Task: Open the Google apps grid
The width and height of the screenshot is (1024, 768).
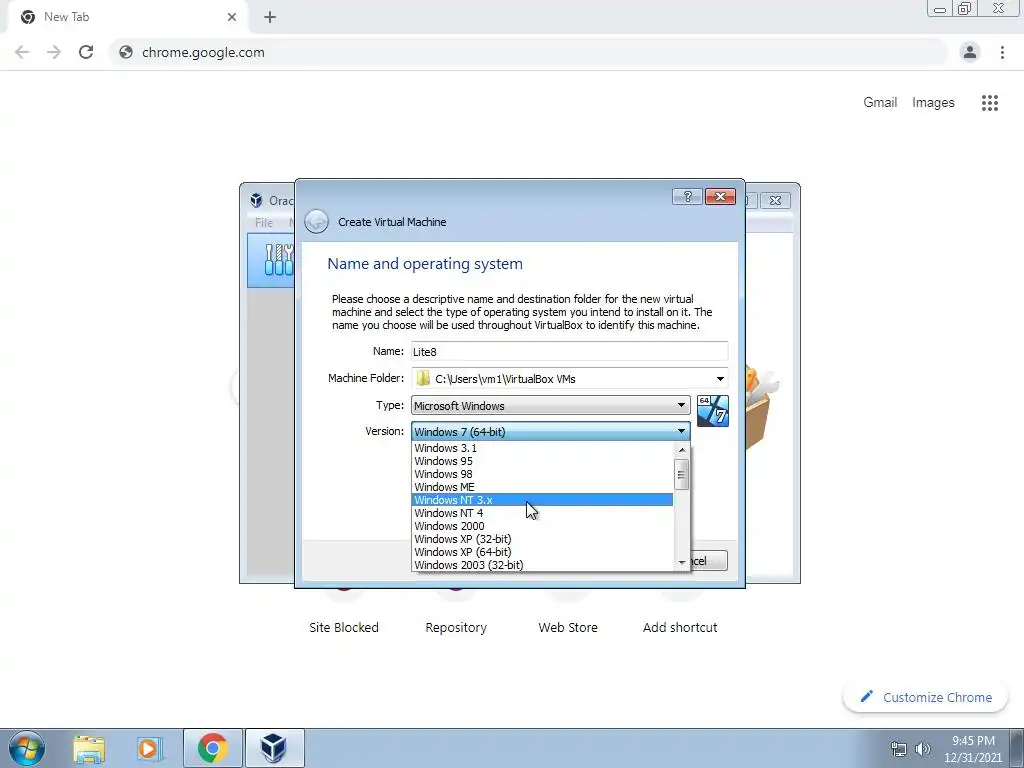Action: pos(989,103)
